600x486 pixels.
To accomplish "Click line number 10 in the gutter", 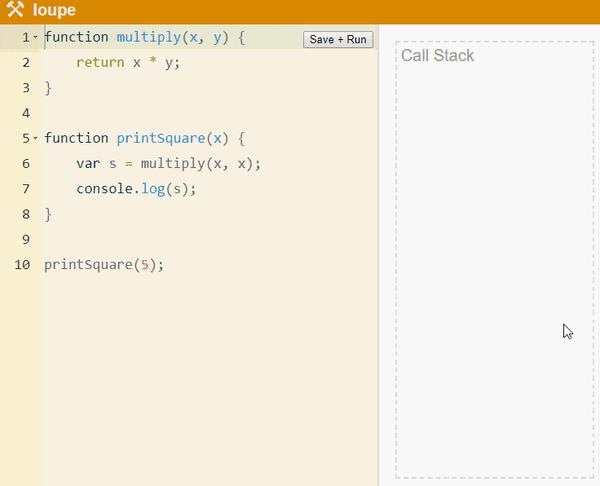I will pos(22,264).
